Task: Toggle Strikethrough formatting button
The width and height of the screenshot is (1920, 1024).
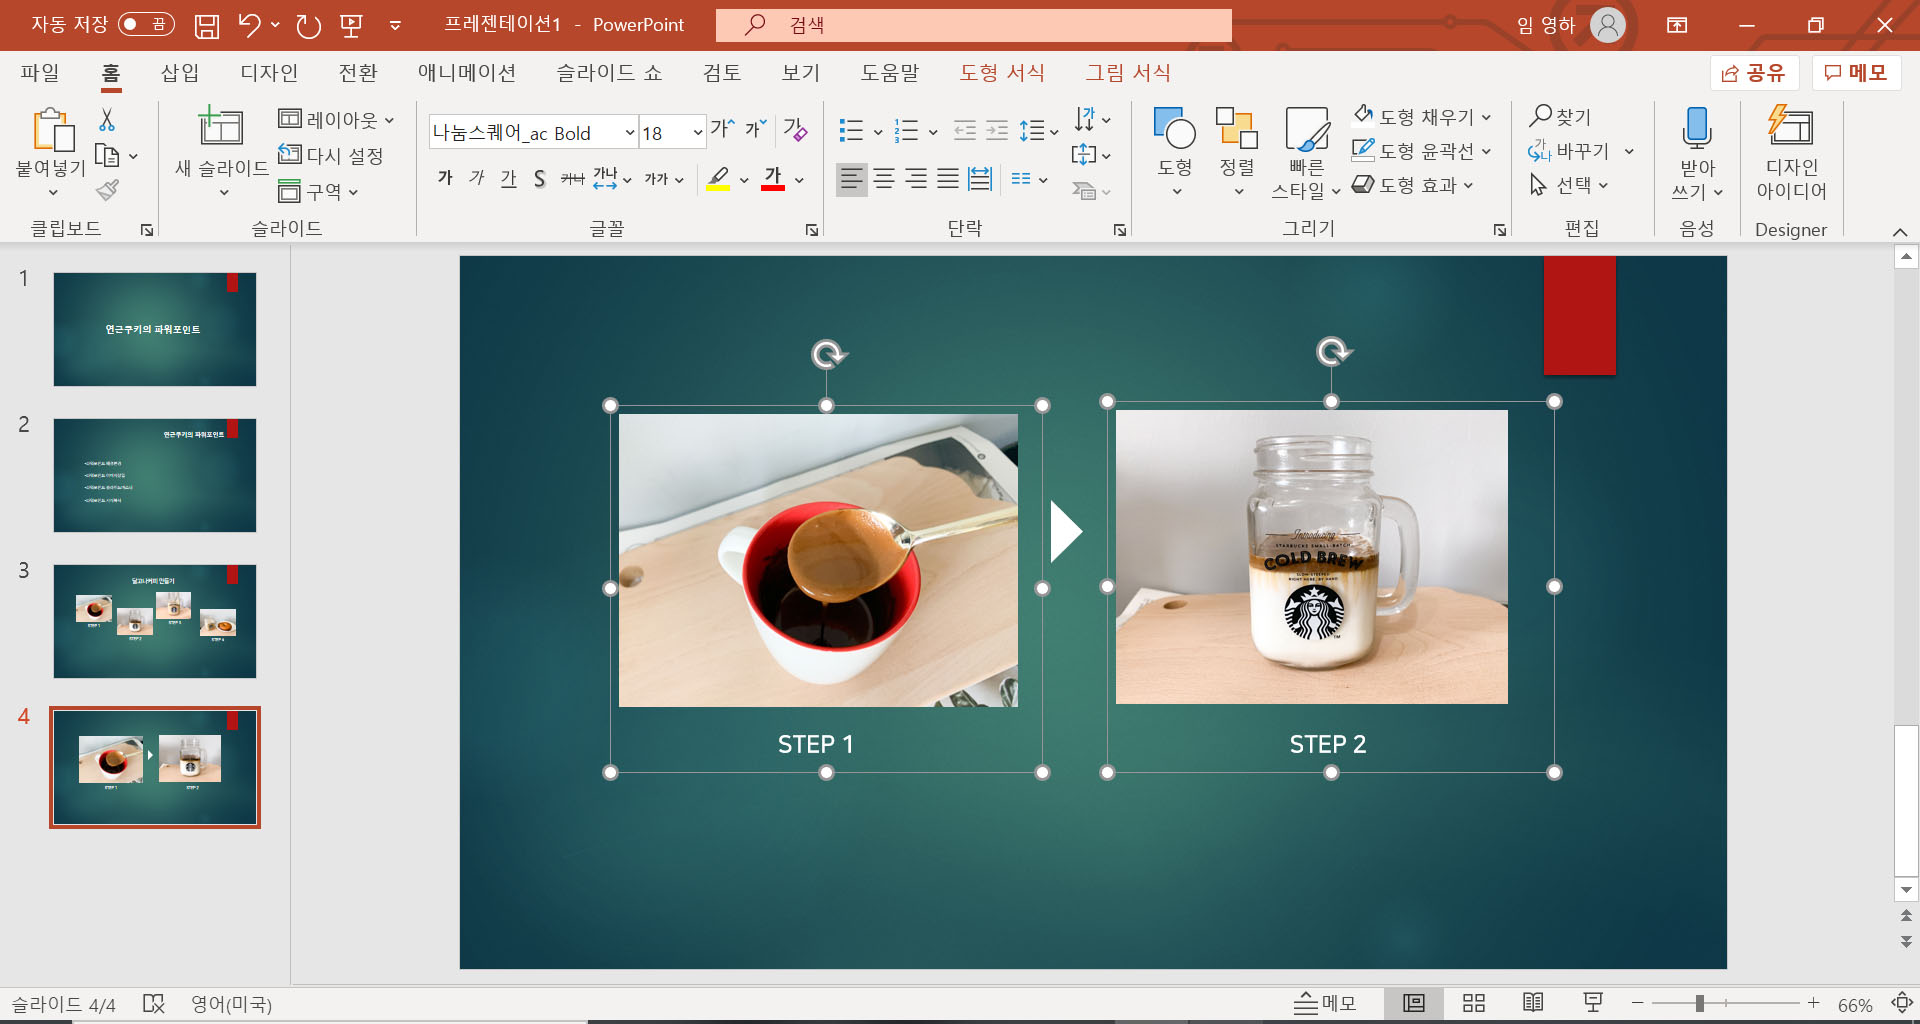Action: coord(572,178)
